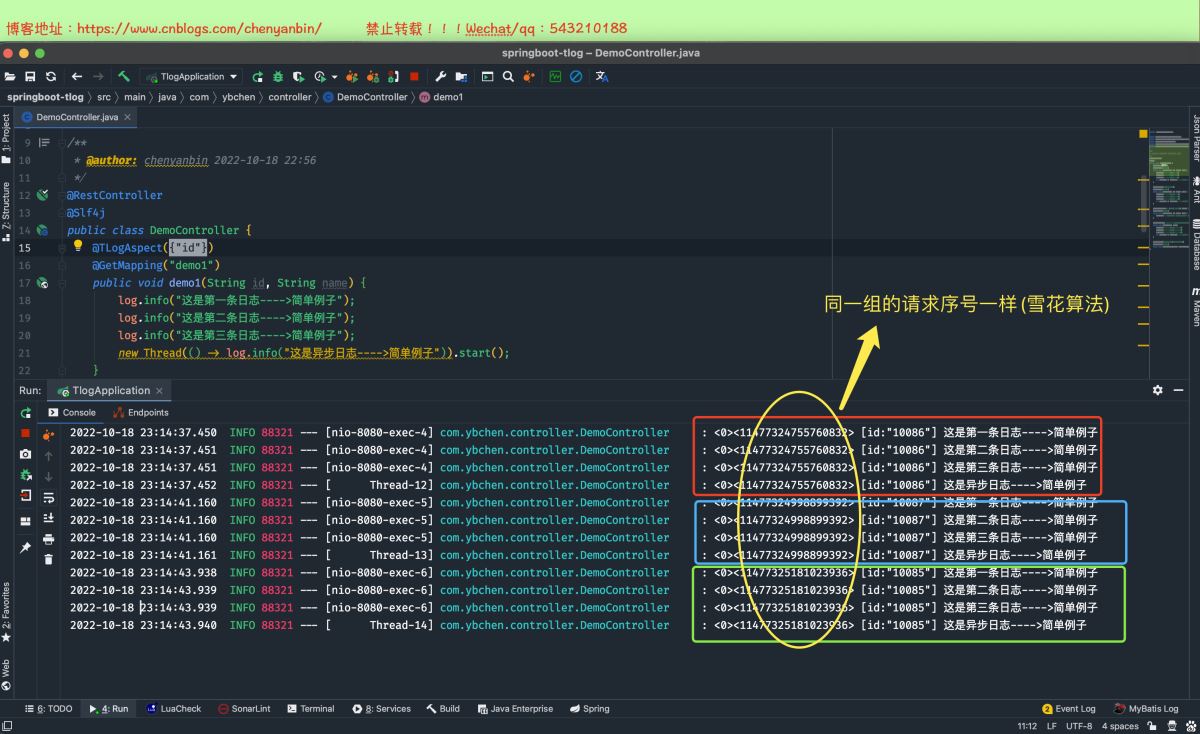Toggle scroll to end of console
1200x734 pixels.
(48, 518)
